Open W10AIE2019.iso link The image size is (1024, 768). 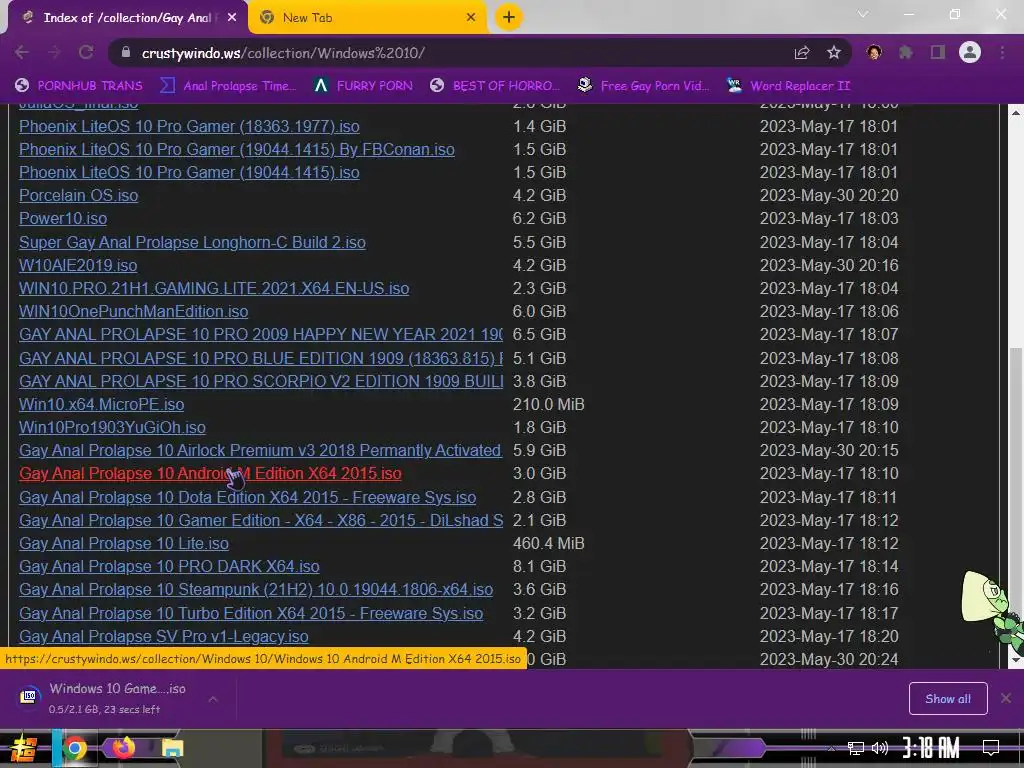pyautogui.click(x=78, y=265)
